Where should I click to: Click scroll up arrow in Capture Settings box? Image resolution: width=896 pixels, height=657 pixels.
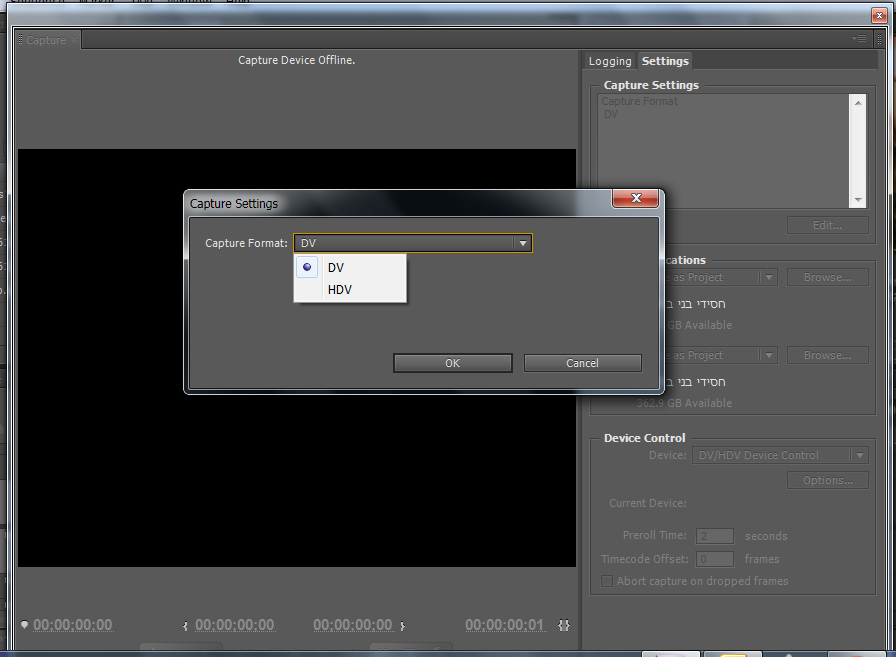(858, 103)
